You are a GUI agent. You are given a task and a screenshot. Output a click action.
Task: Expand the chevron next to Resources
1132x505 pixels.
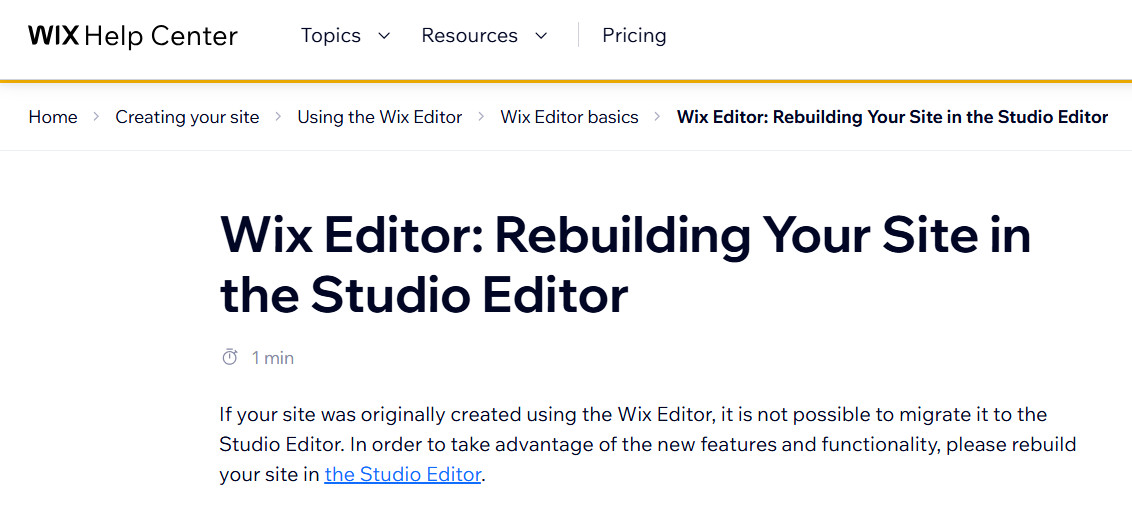coord(541,36)
